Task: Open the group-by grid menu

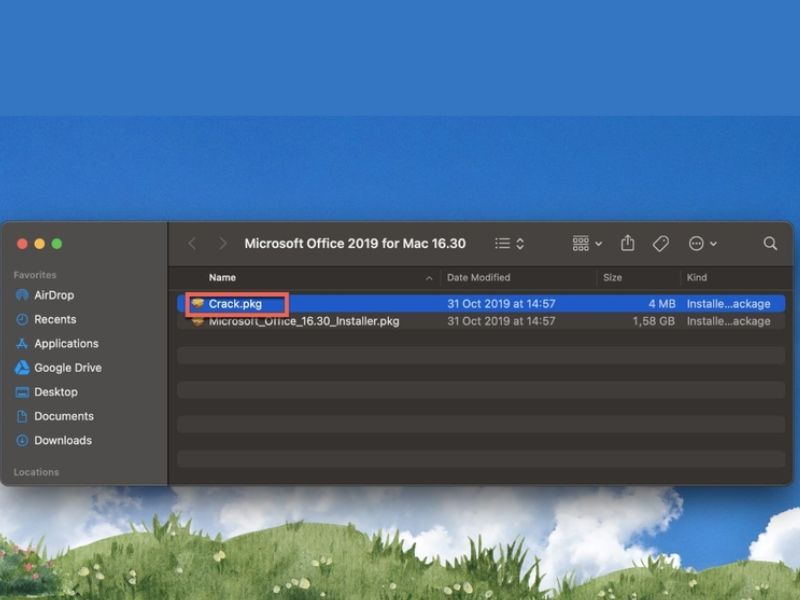Action: tap(587, 243)
